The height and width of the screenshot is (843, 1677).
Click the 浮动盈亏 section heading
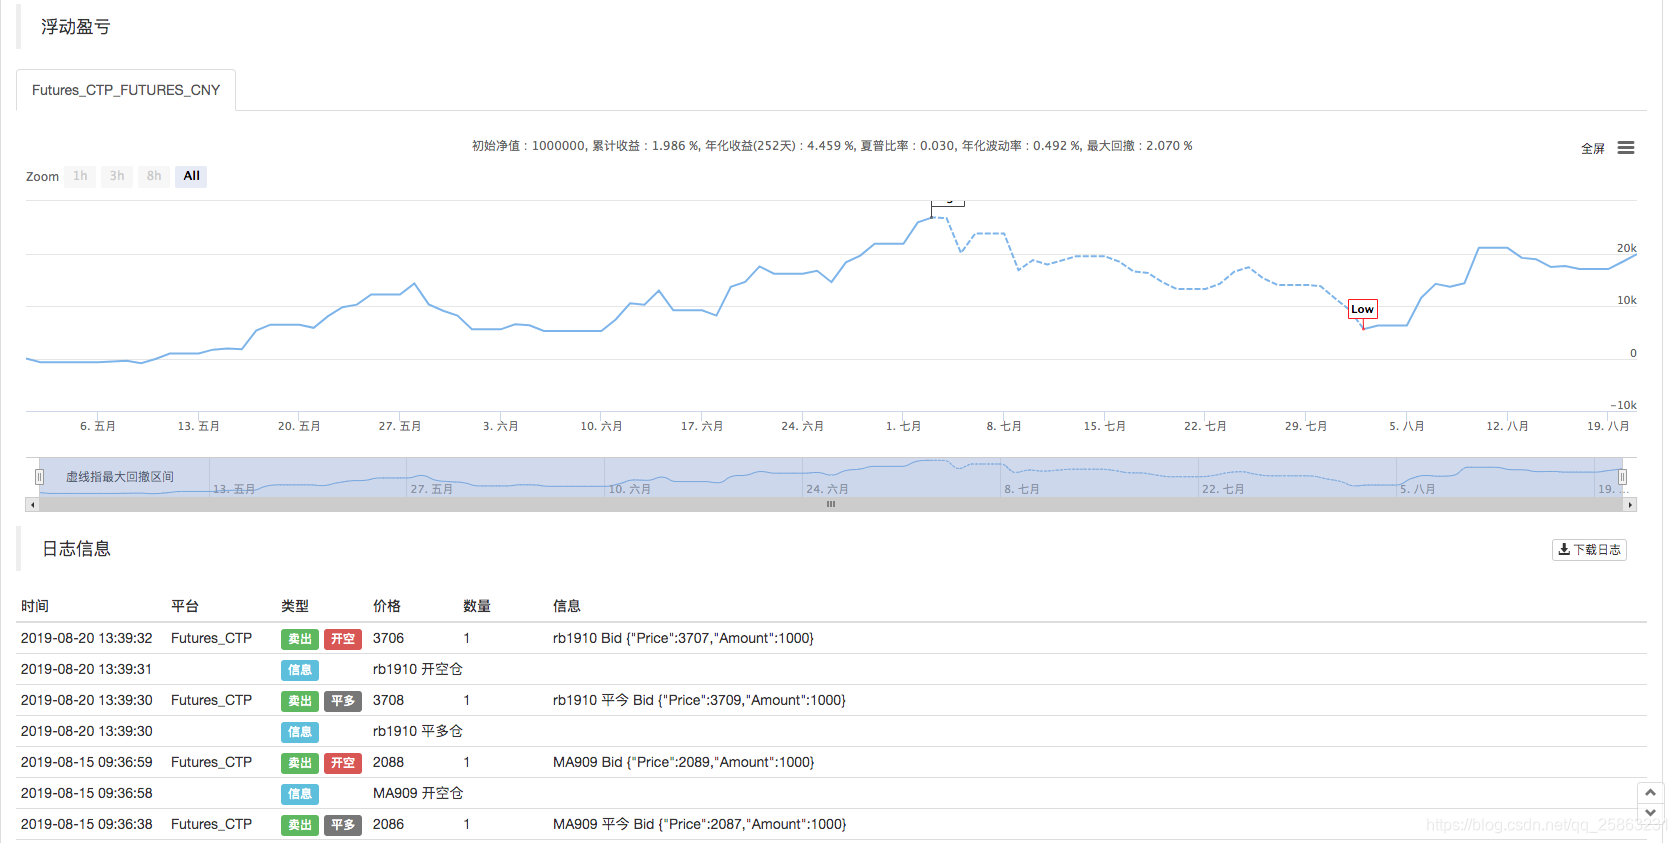(76, 27)
